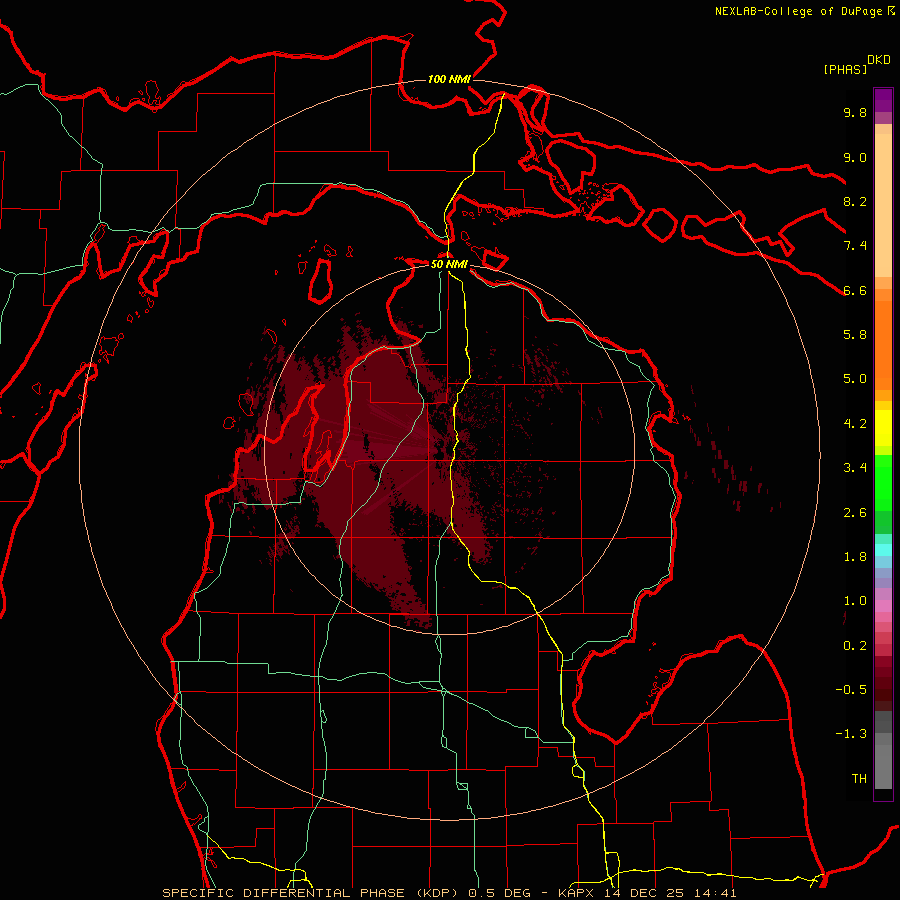
Task: Click the 50 NMI range ring label
Action: pyautogui.click(x=449, y=264)
